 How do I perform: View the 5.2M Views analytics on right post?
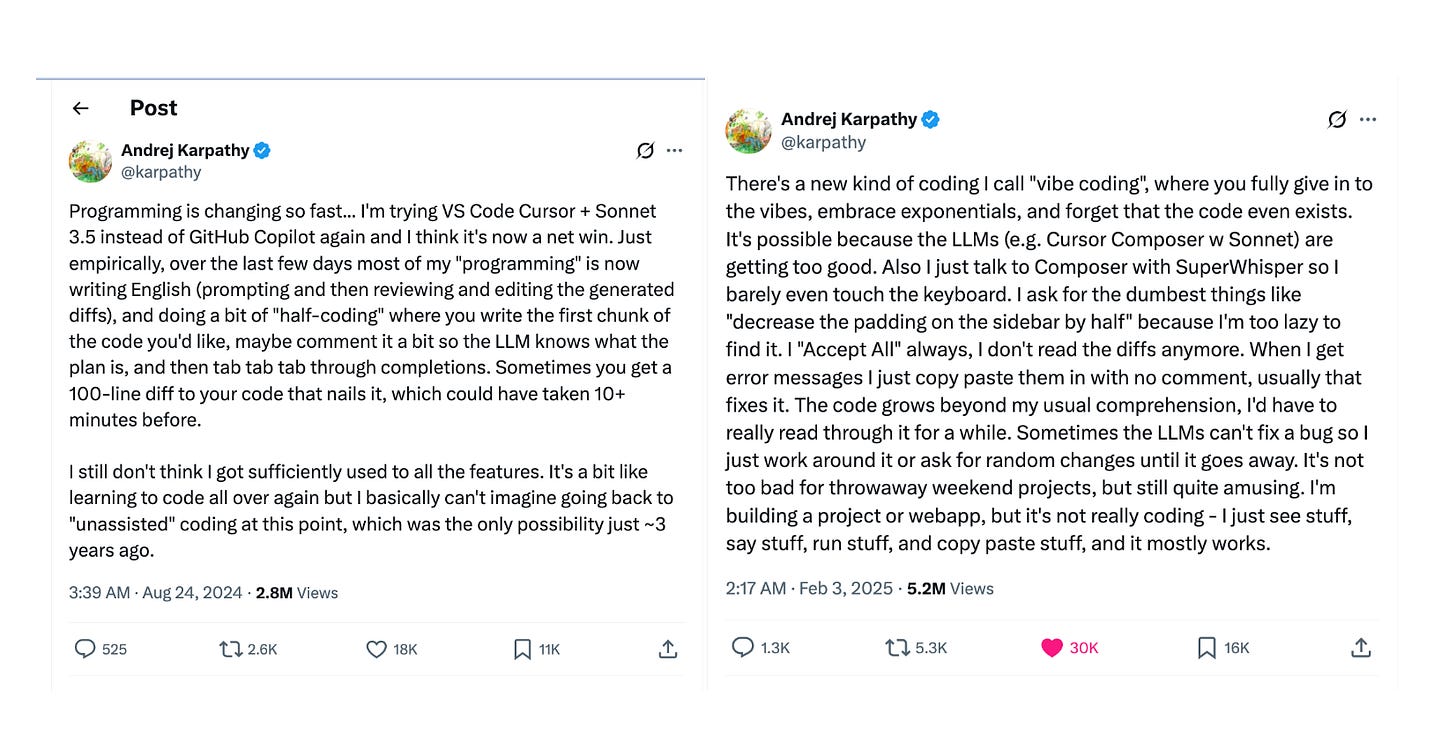(x=950, y=588)
